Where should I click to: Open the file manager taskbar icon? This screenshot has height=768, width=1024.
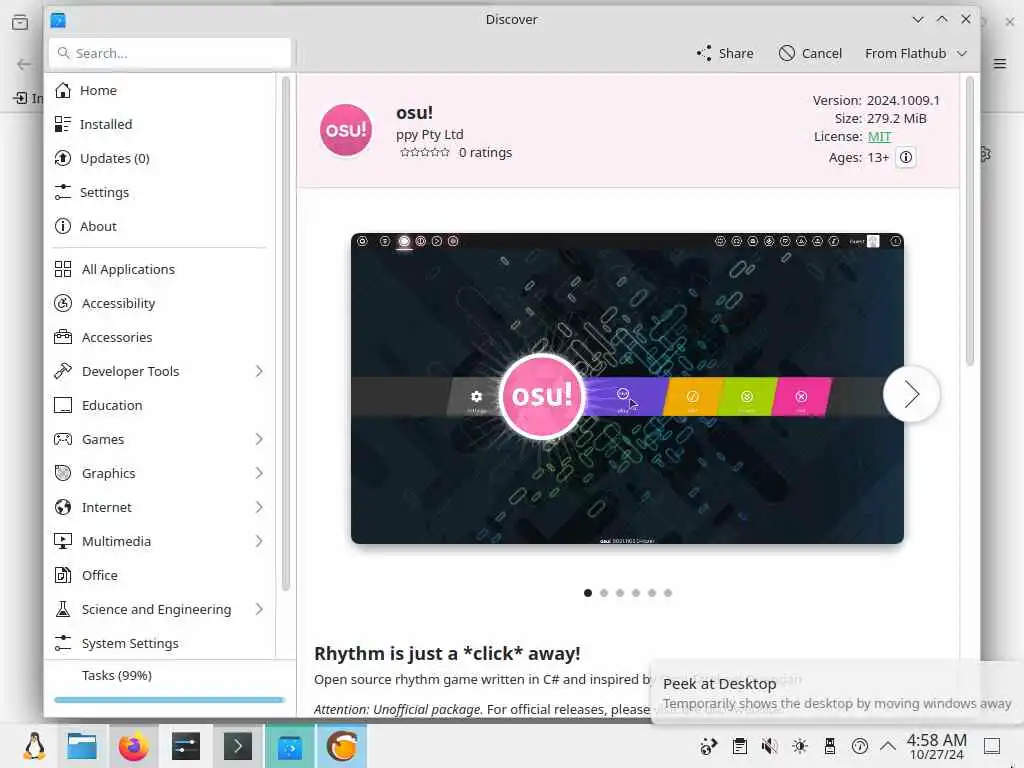pyautogui.click(x=82, y=746)
